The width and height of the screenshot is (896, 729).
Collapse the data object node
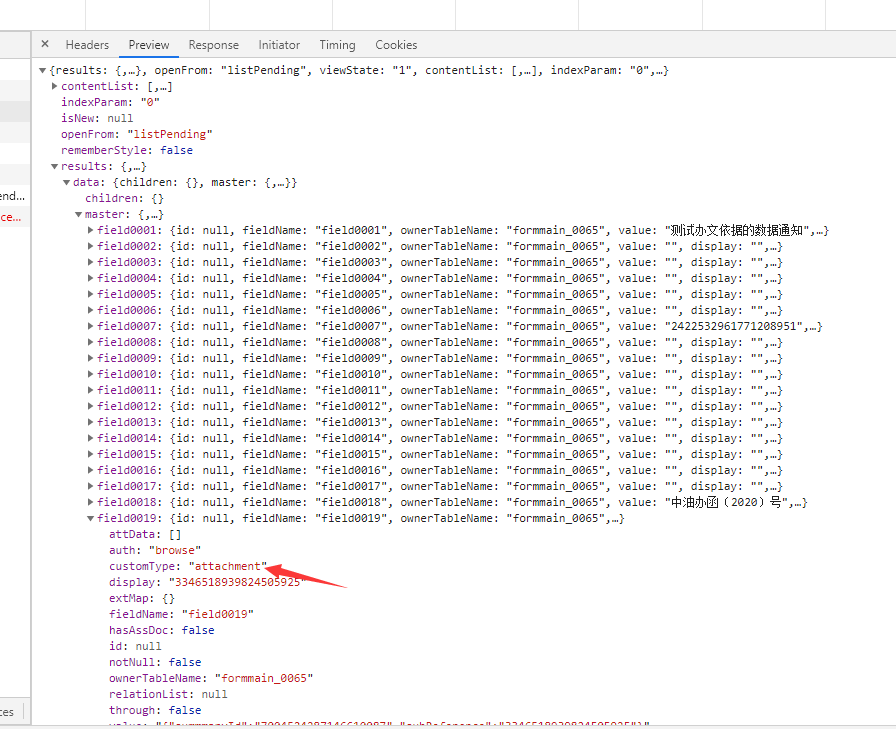(x=67, y=183)
